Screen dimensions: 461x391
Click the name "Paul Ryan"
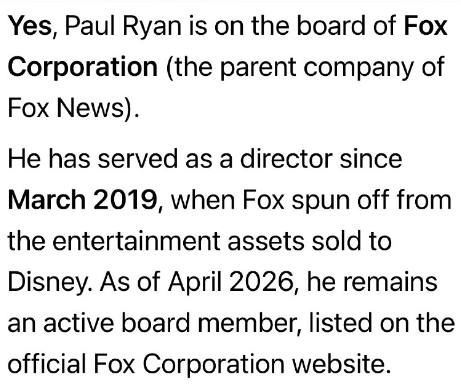click(x=123, y=26)
